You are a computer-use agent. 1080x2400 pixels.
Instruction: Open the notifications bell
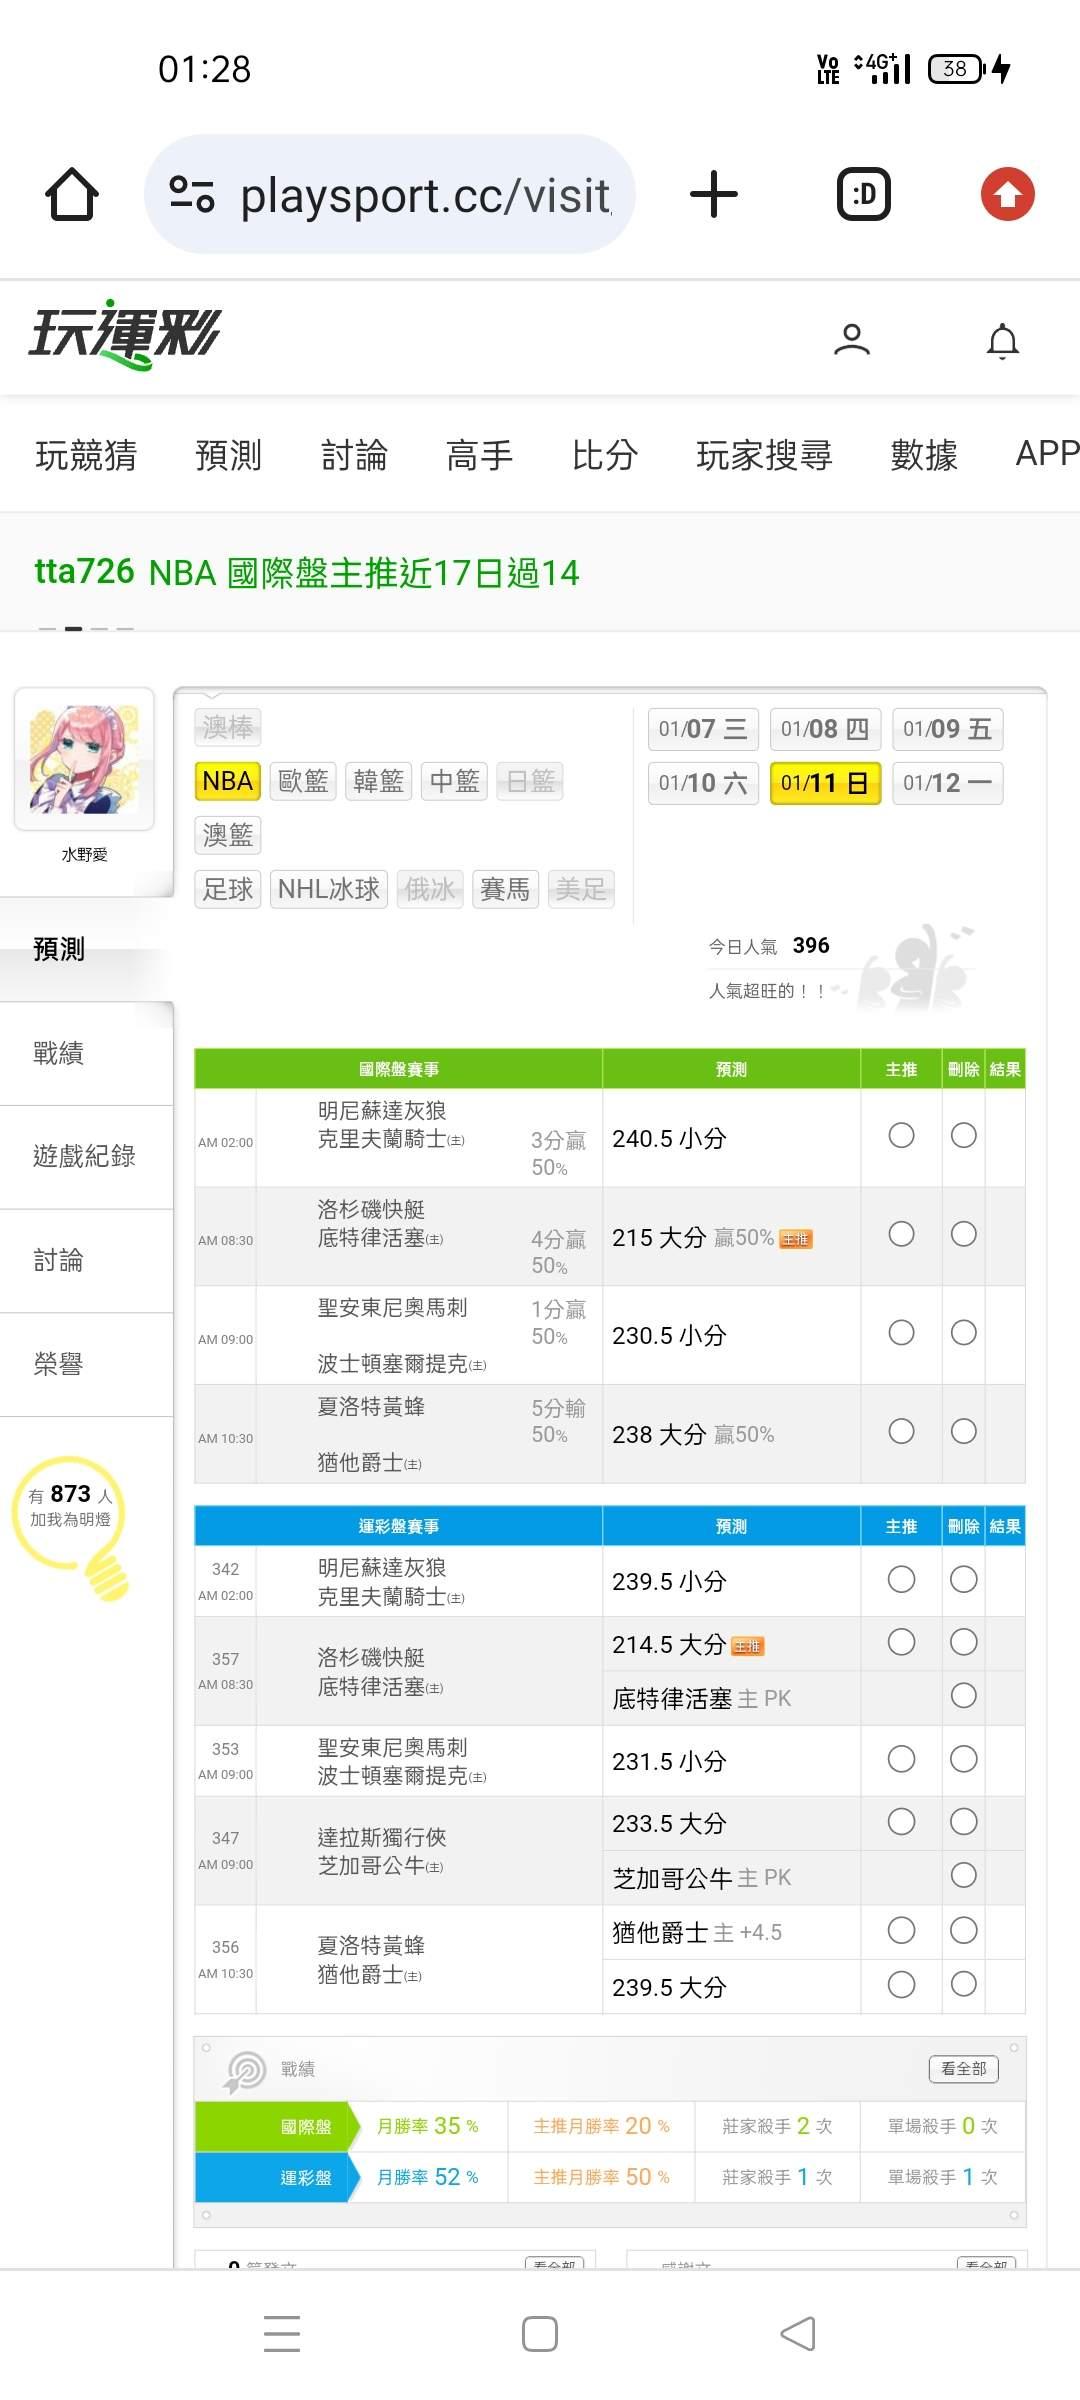tap(1003, 340)
